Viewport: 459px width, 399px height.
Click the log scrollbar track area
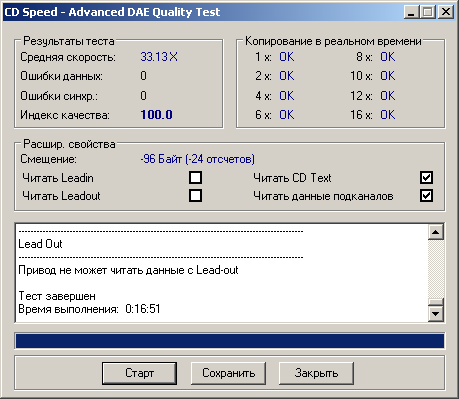pyautogui.click(x=436, y=269)
